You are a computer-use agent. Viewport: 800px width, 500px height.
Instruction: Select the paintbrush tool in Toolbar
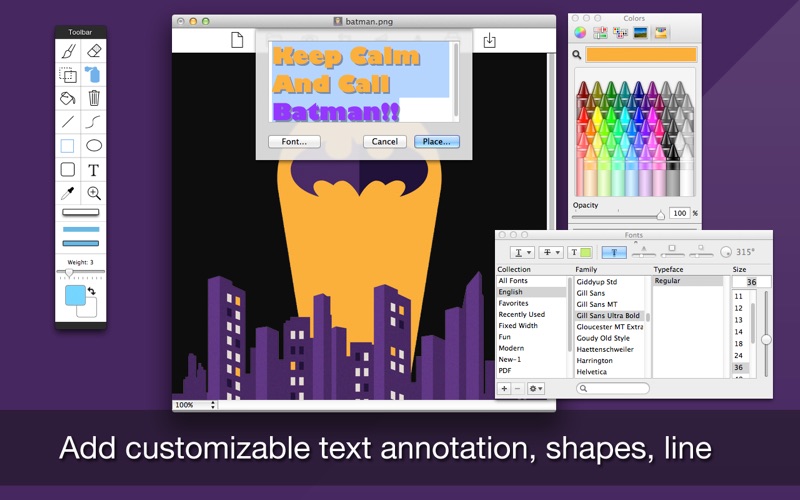68,51
